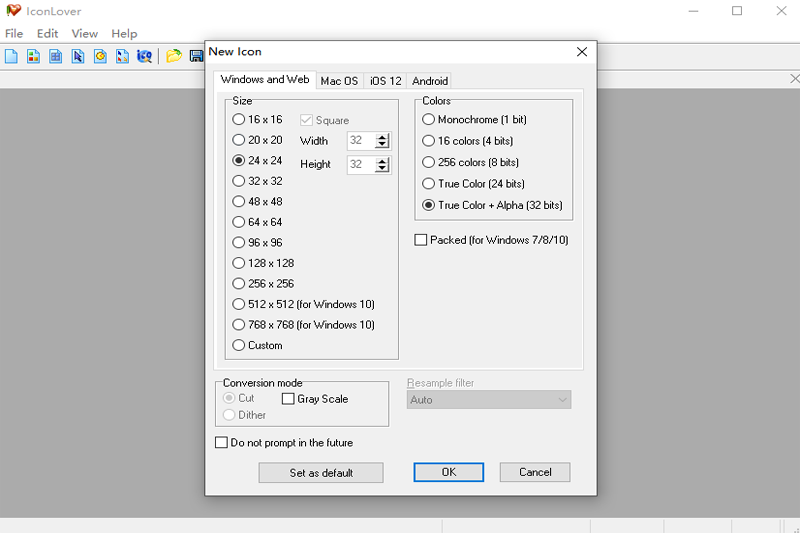Click the IconLover heart logo in title bar

pyautogui.click(x=13, y=11)
